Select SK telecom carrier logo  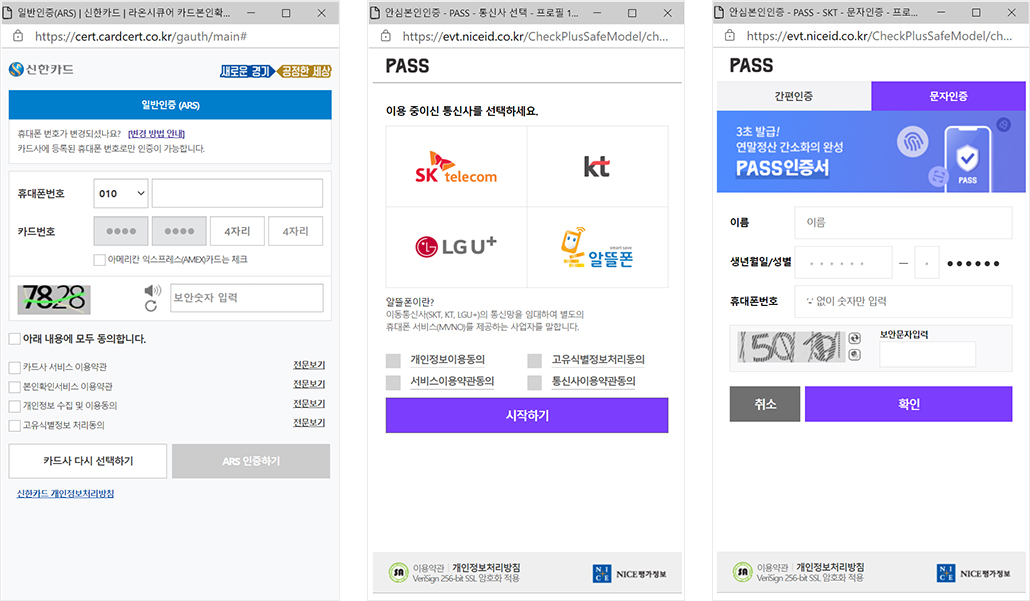click(457, 167)
